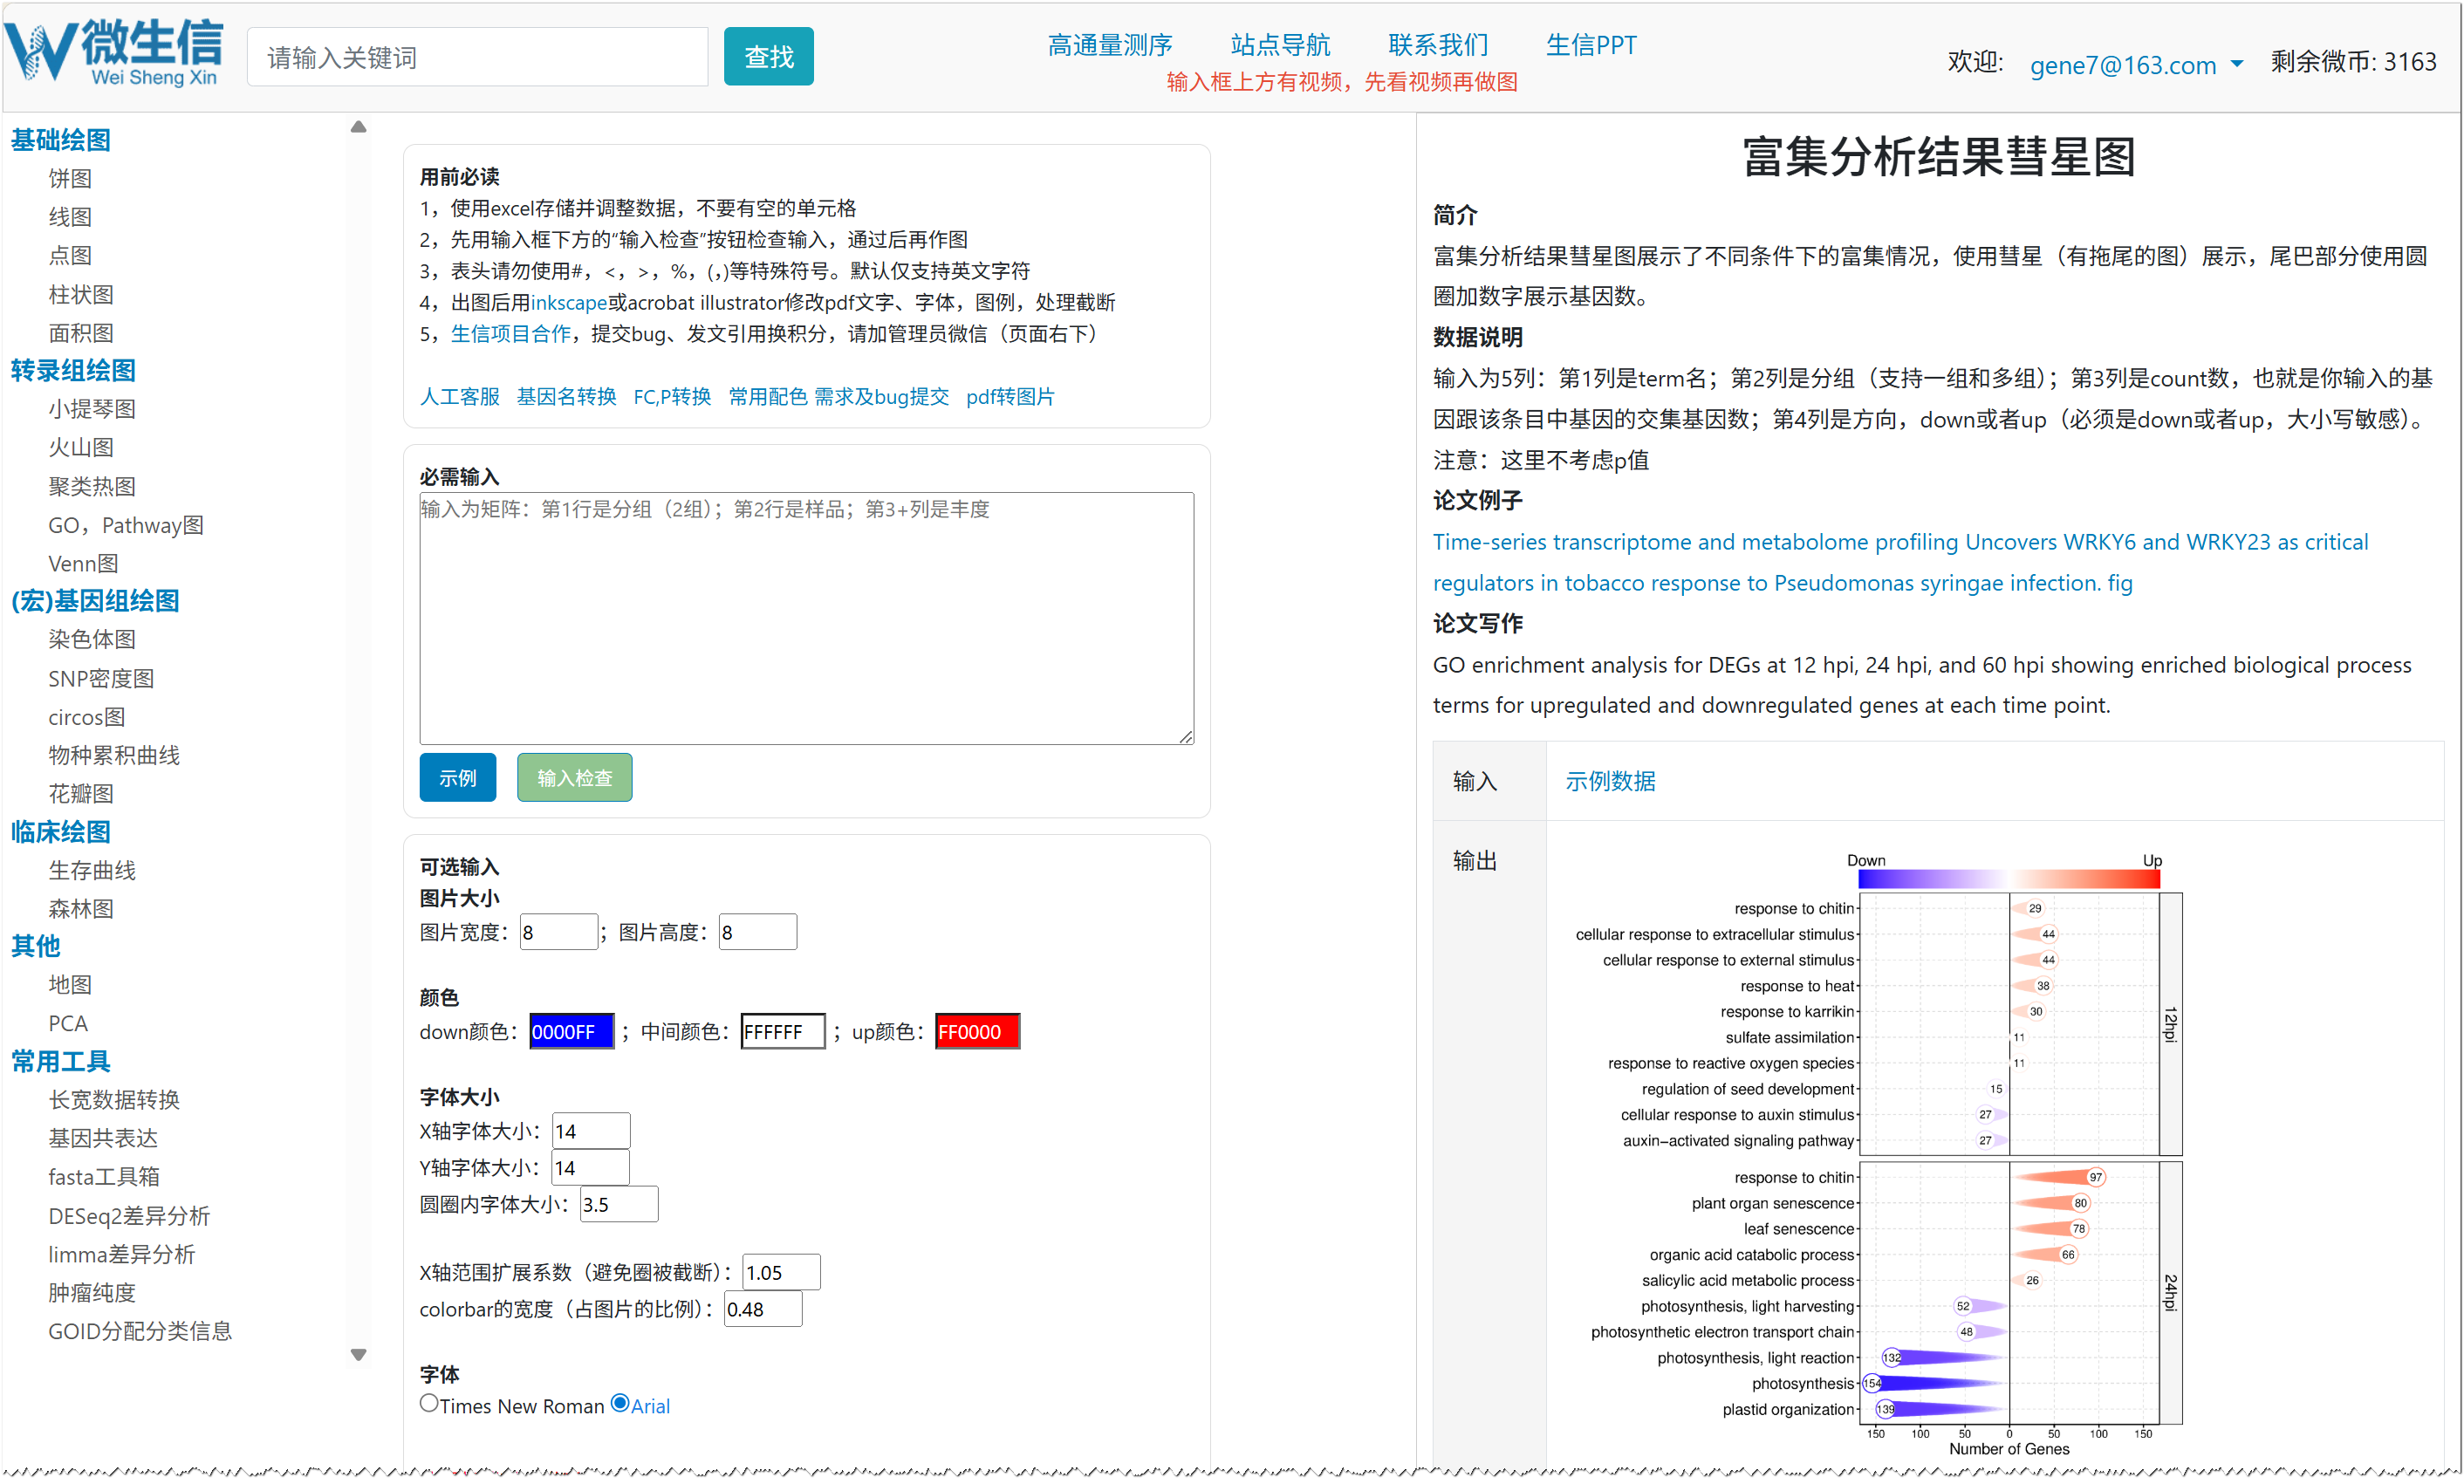Image resolution: width=2464 pixels, height=1484 pixels.
Task: Pick the up color swatch FF0000
Action: [977, 1032]
